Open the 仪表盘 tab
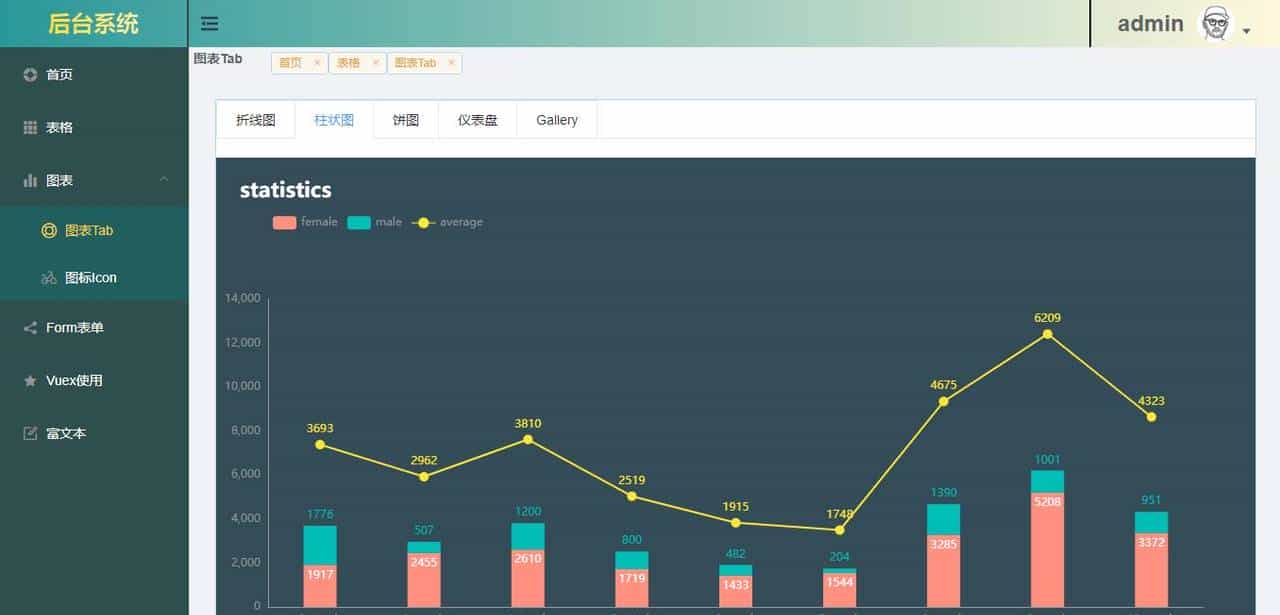The height and width of the screenshot is (615, 1280). [x=477, y=119]
